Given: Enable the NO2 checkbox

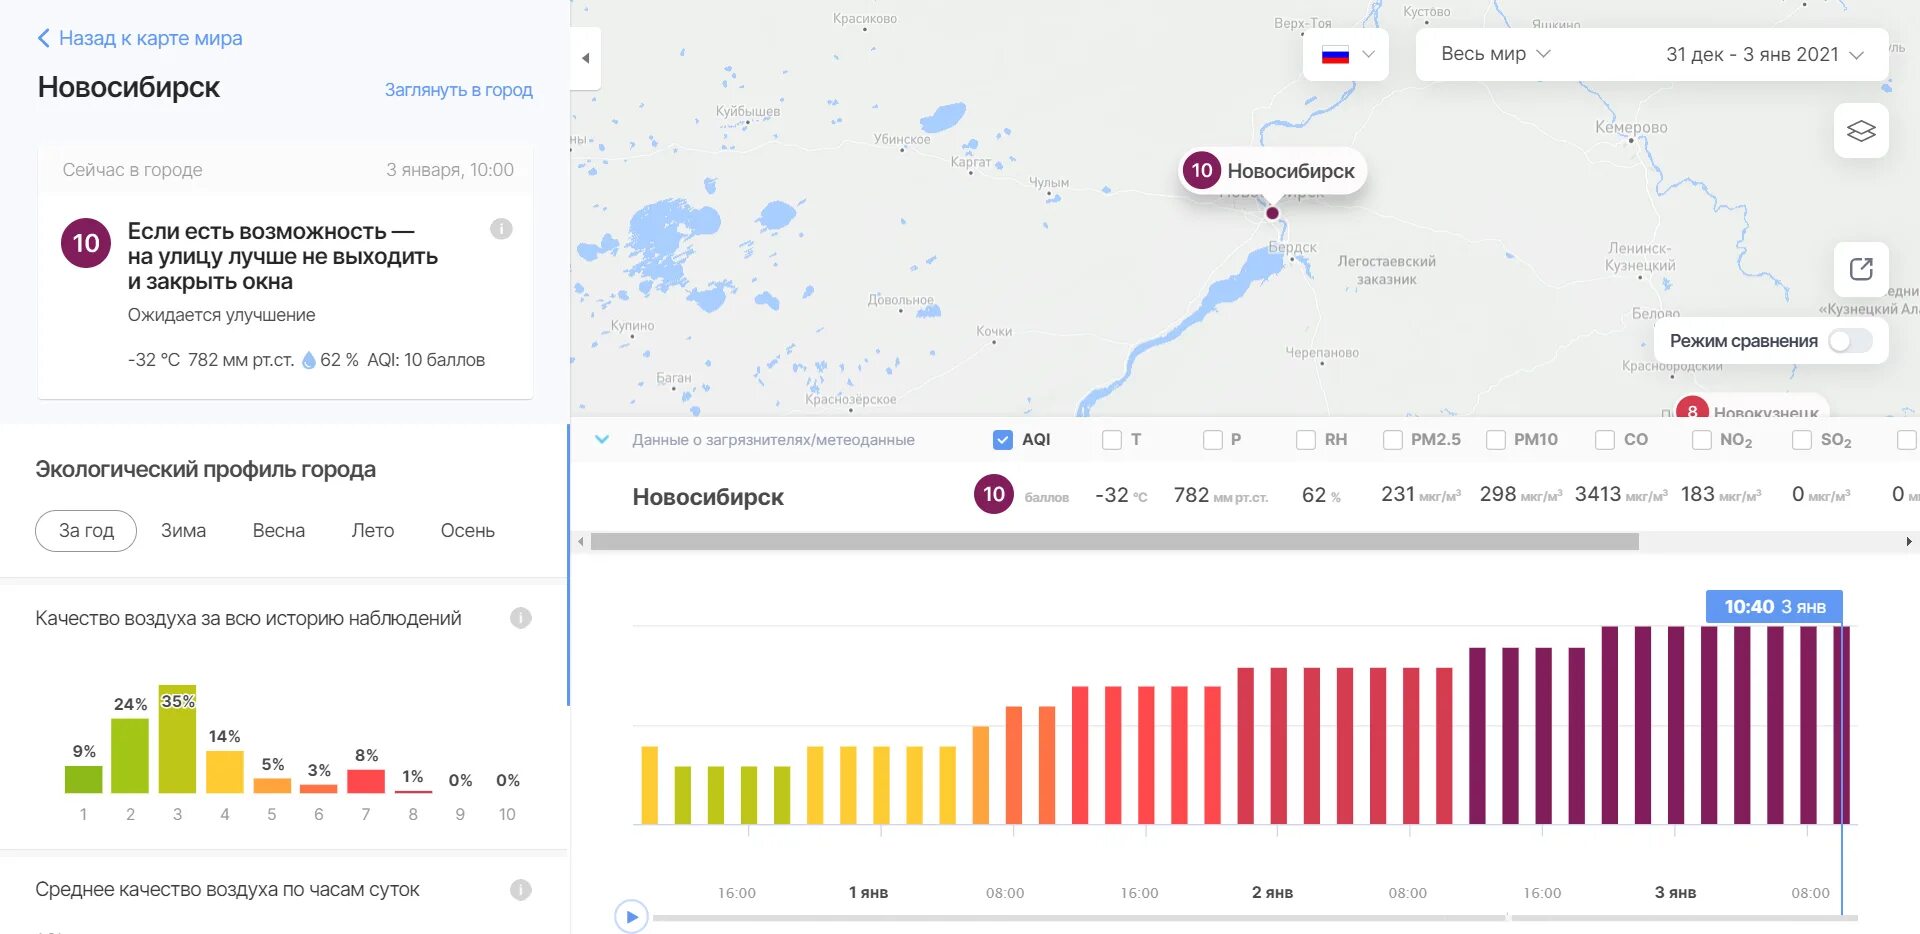Looking at the screenshot, I should (1701, 440).
